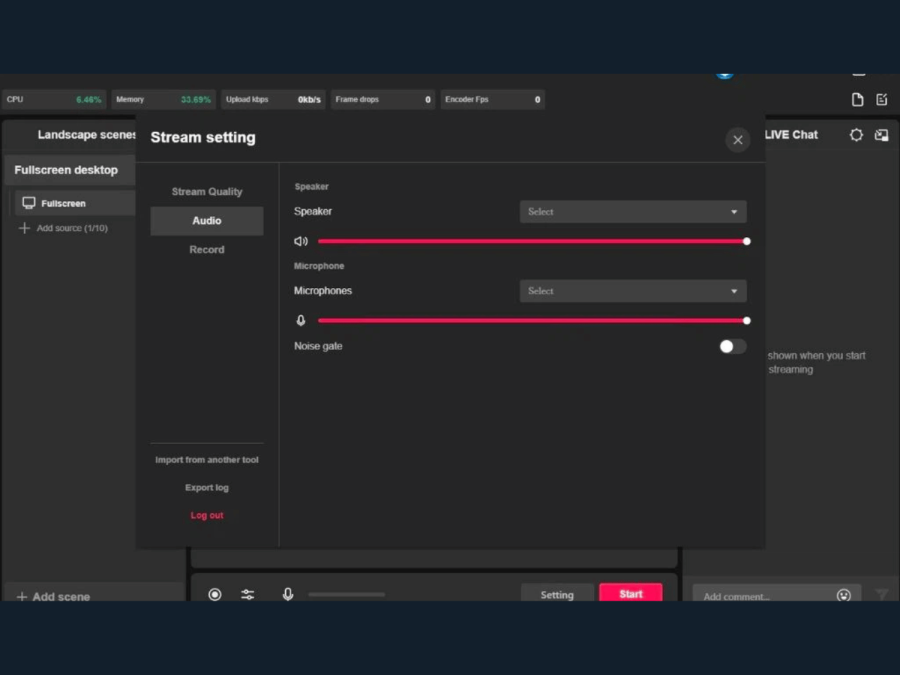Click the microphone volume slider track
Screen dimensions: 900x675
click(532, 320)
